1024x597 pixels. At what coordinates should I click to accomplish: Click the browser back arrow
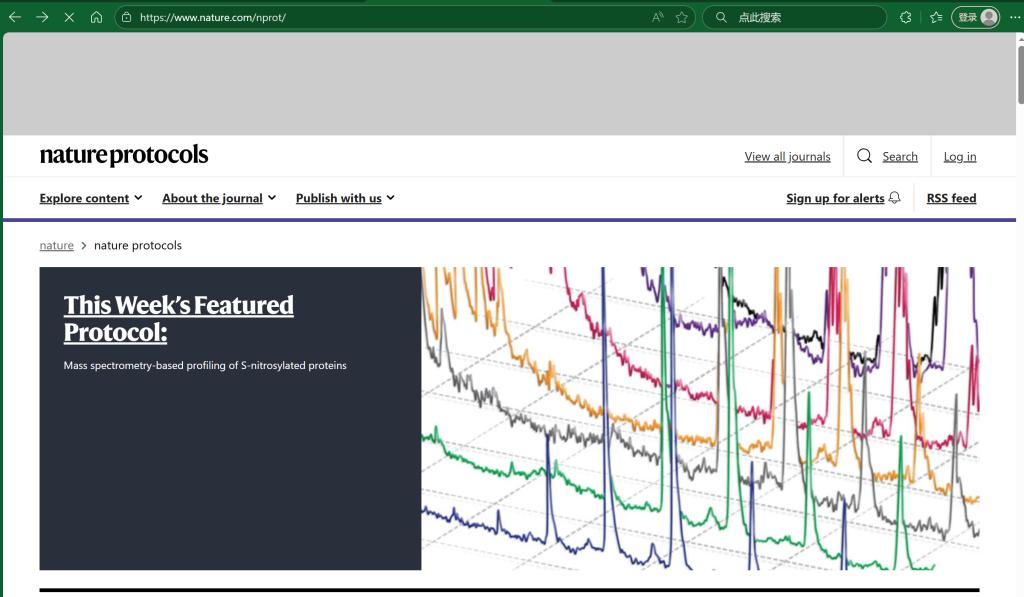15,17
